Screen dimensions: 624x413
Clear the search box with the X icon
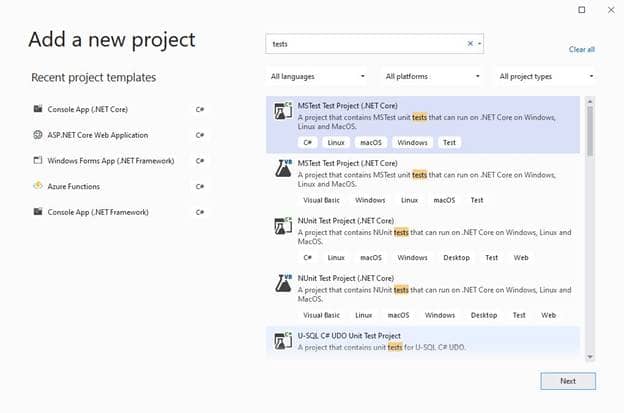[x=470, y=44]
